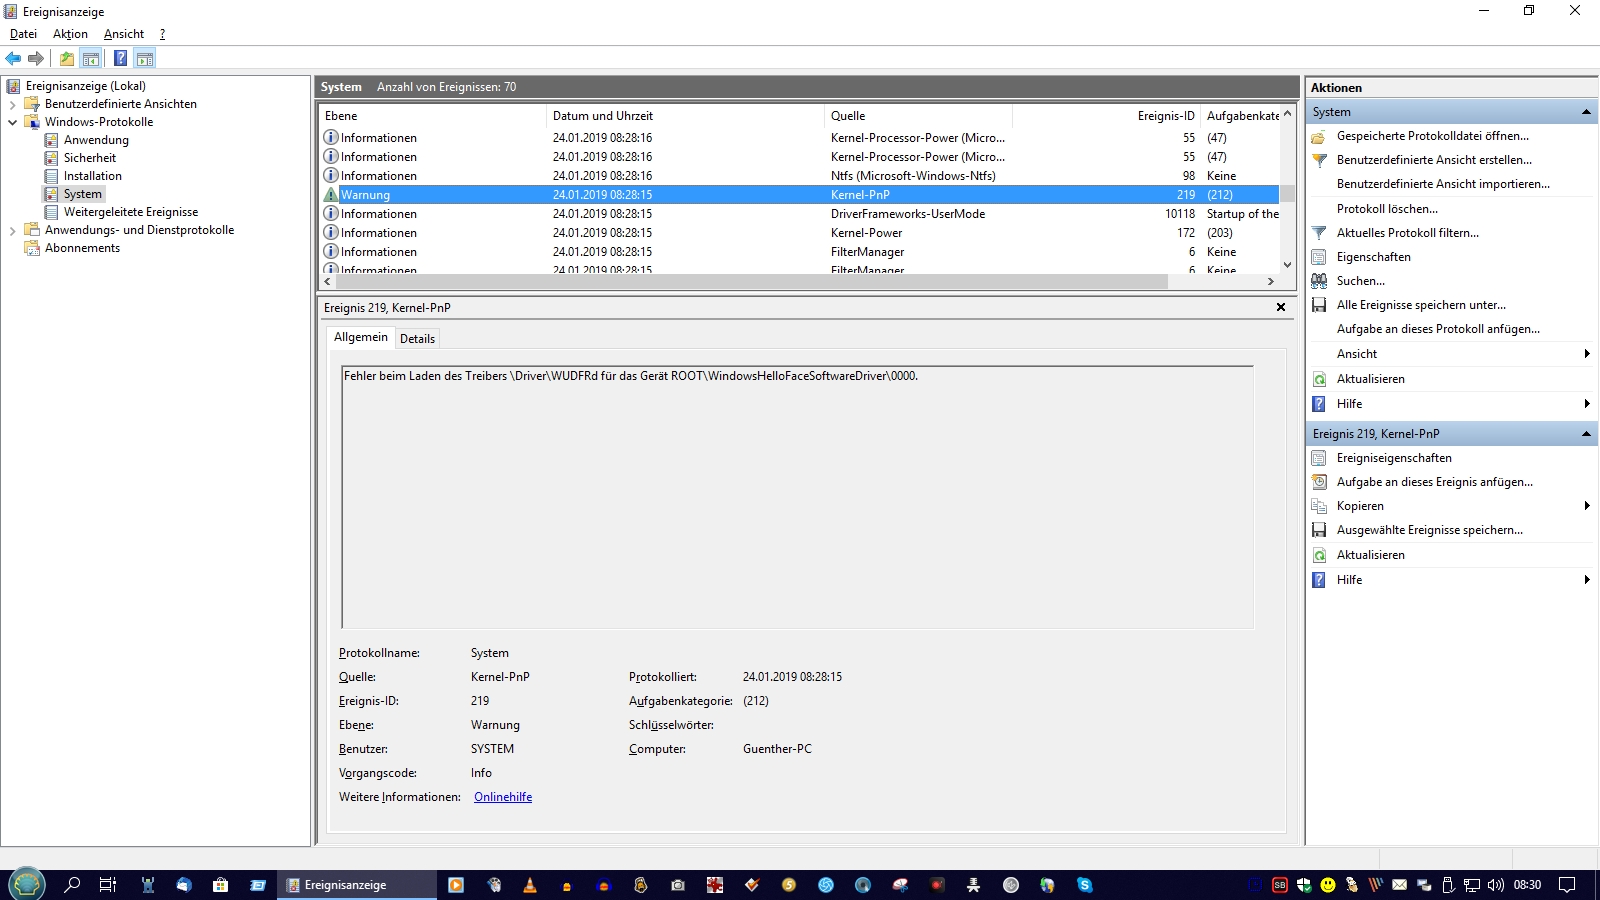Viewport: 1600px width, 900px height.
Task: Select the Abonnements tree item
Action: point(82,248)
